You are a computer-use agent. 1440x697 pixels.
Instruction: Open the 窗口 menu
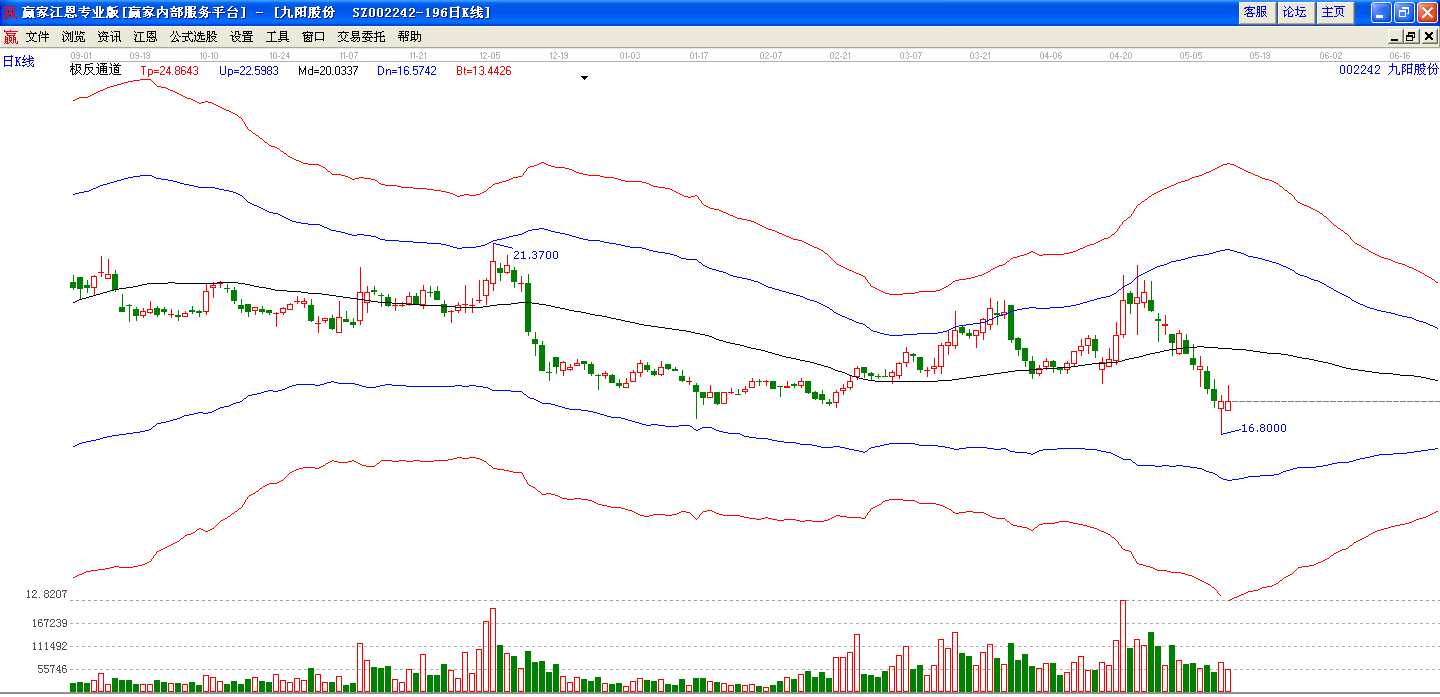pos(313,37)
